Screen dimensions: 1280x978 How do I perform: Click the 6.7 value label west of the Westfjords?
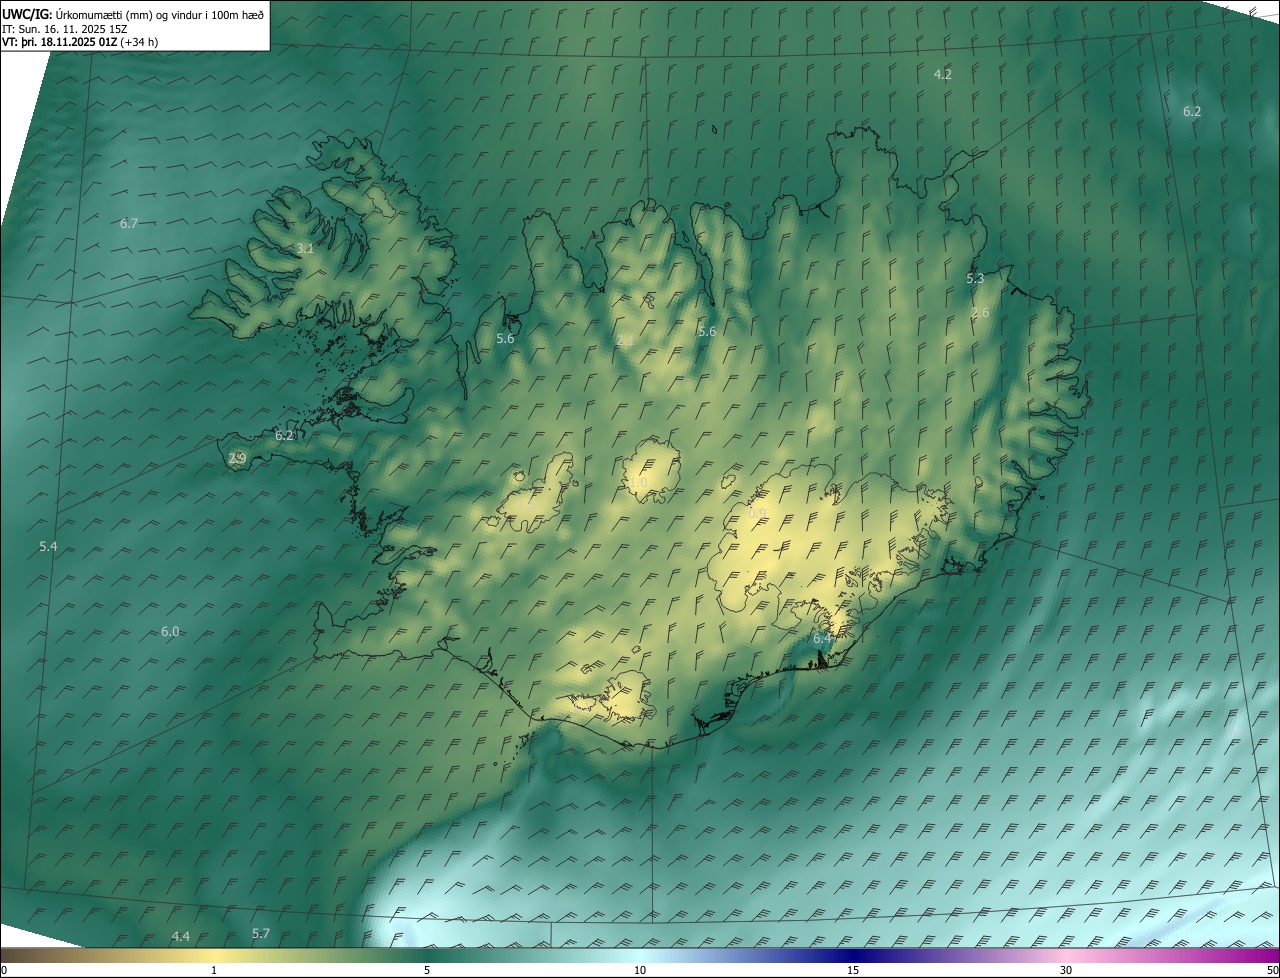tap(129, 223)
